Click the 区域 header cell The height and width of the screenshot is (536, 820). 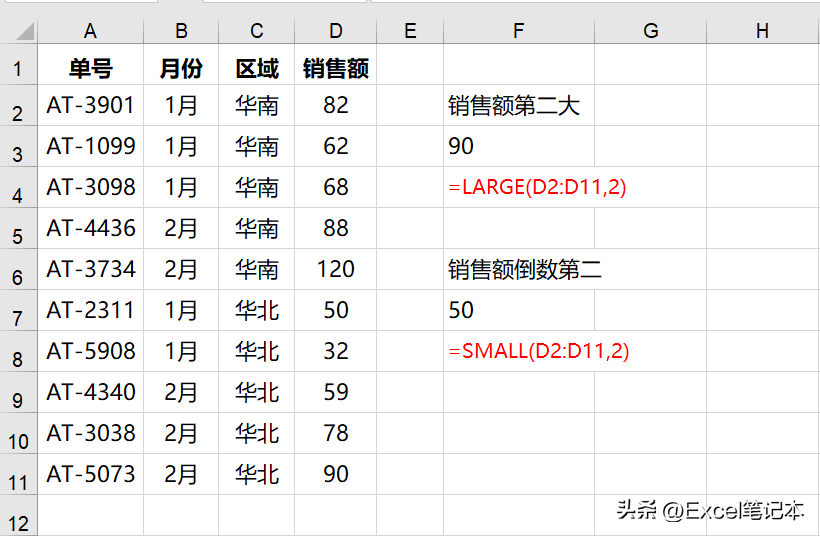256,64
